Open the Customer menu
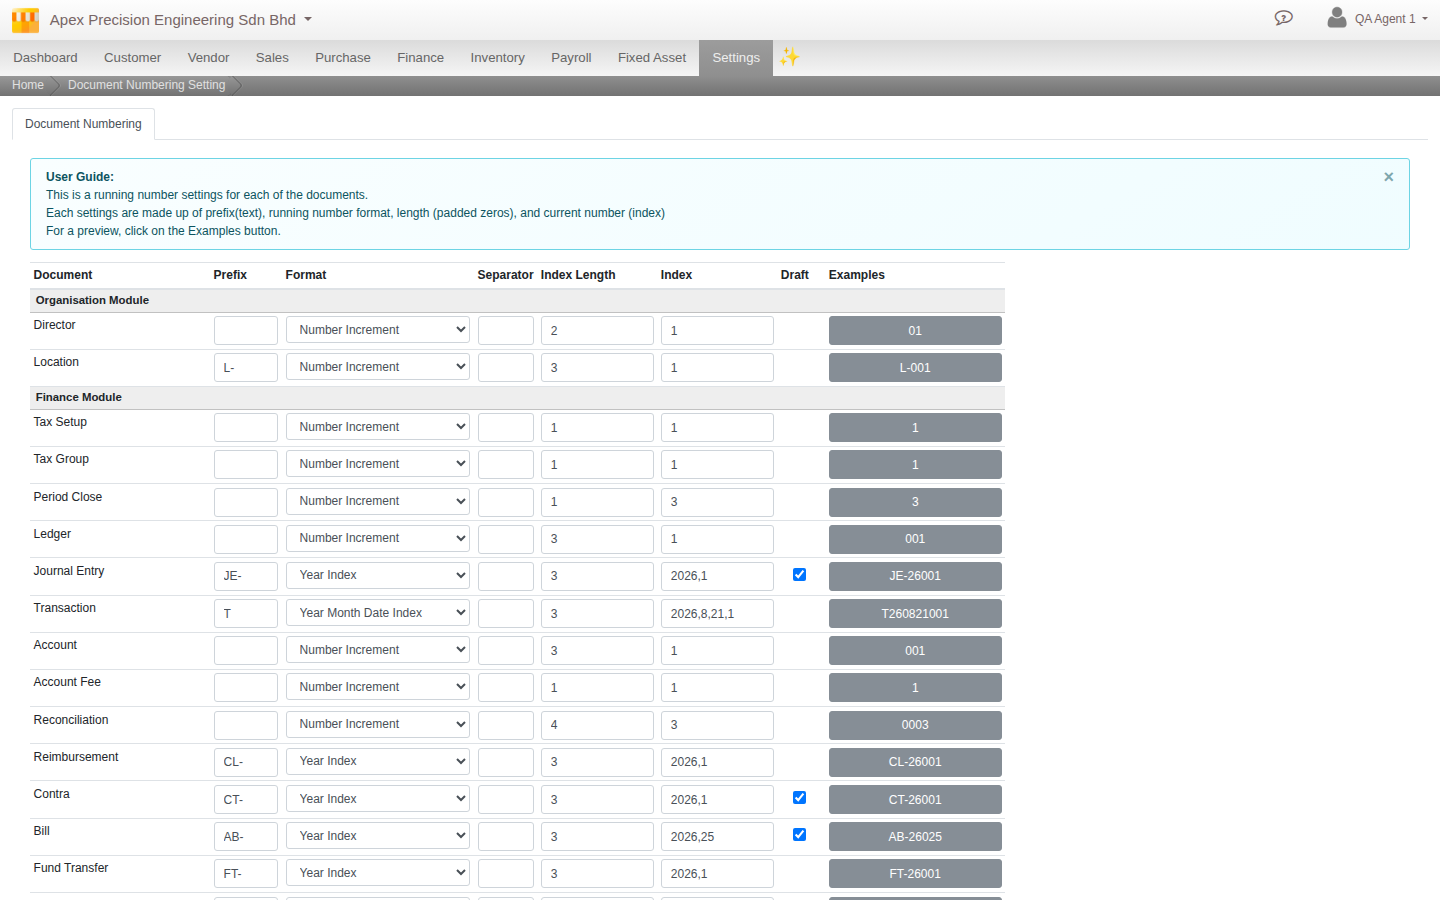Screen dimensions: 1440x900 coord(132,58)
